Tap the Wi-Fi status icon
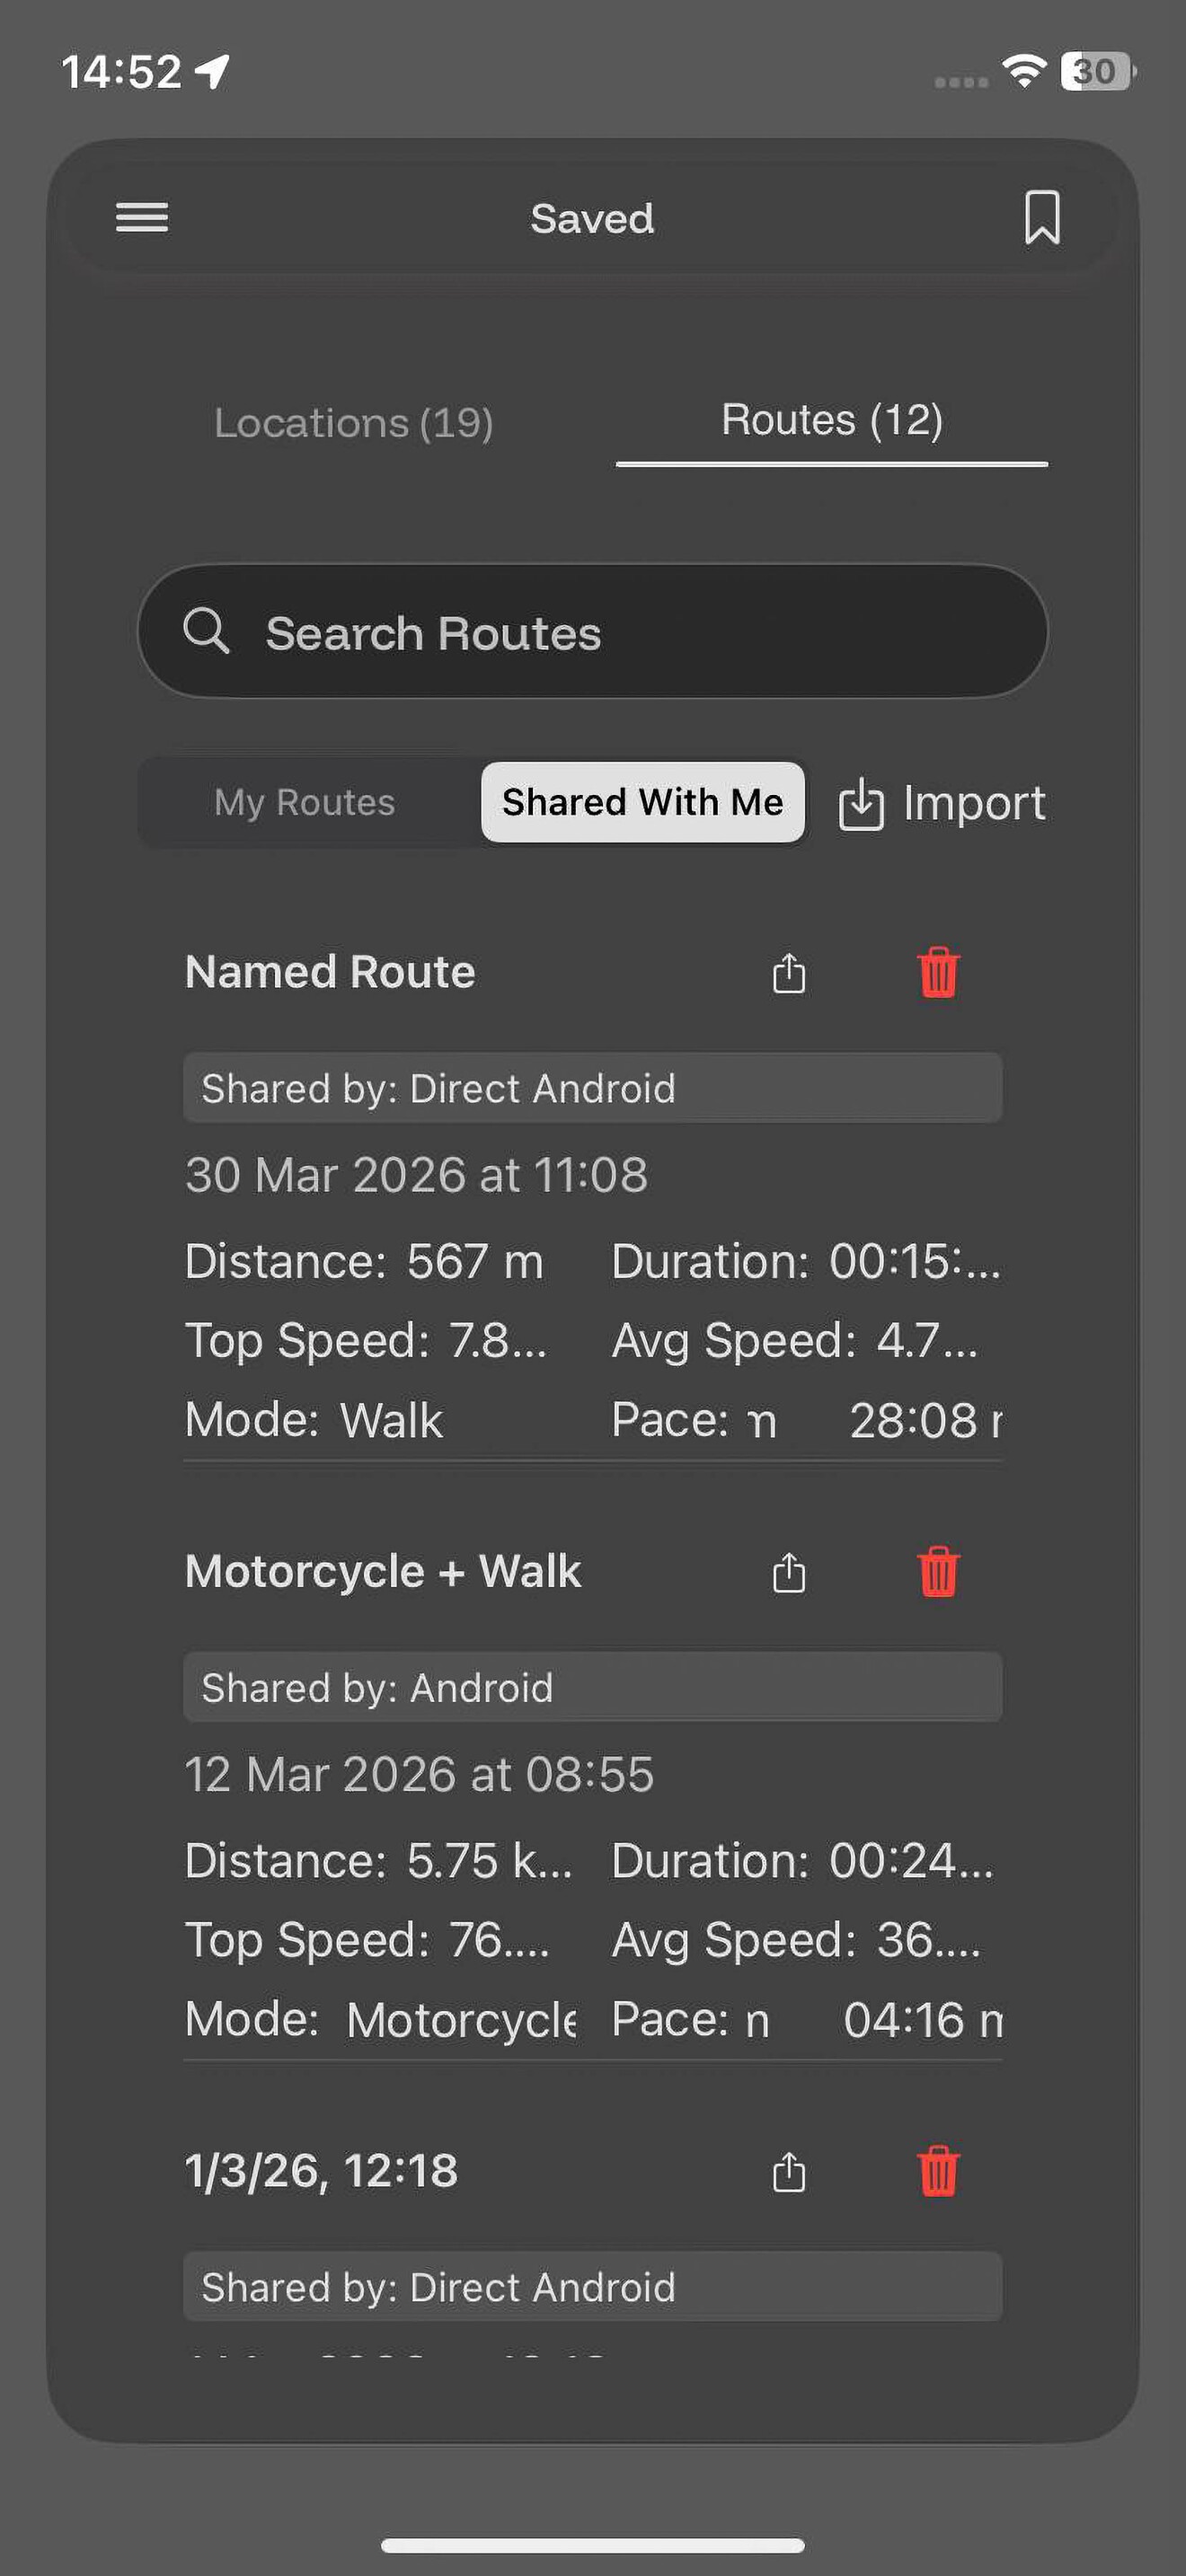Viewport: 1186px width, 2576px height. click(x=1023, y=70)
